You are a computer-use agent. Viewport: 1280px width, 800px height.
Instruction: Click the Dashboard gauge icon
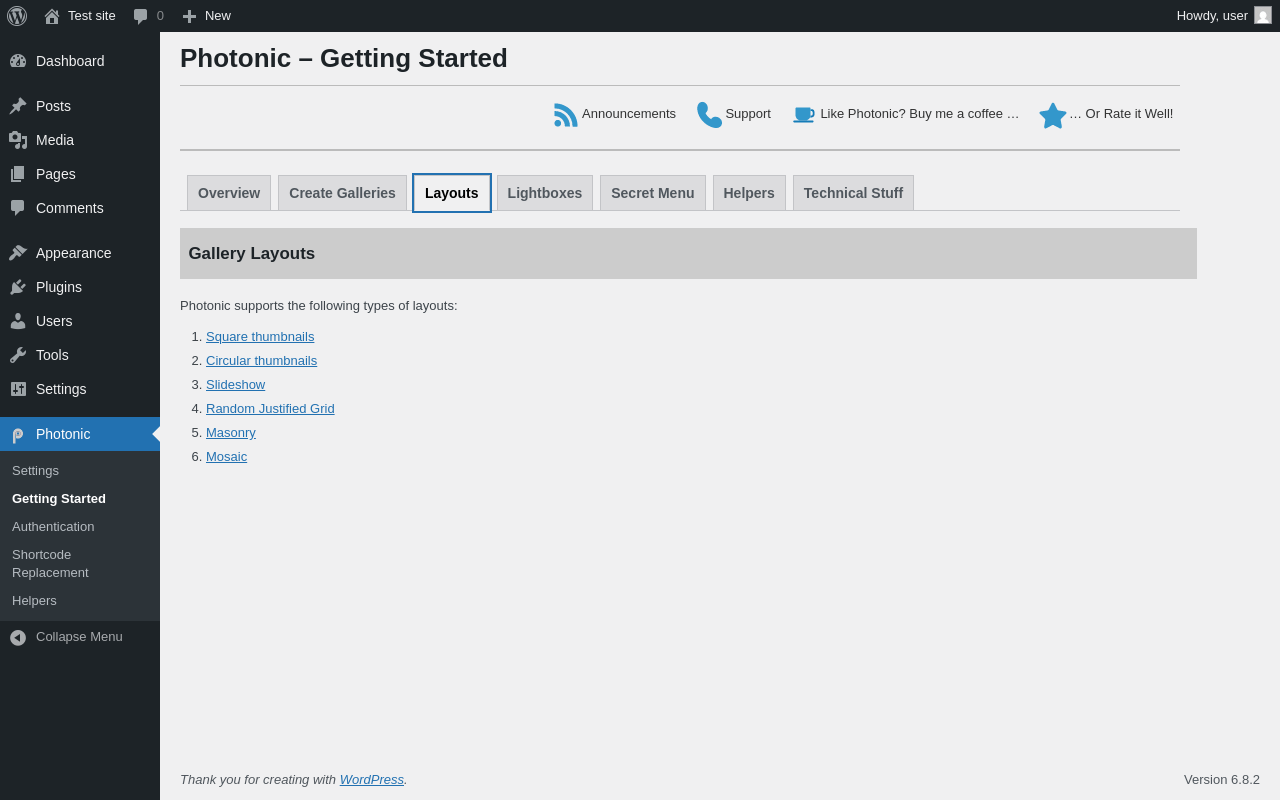click(x=18, y=61)
